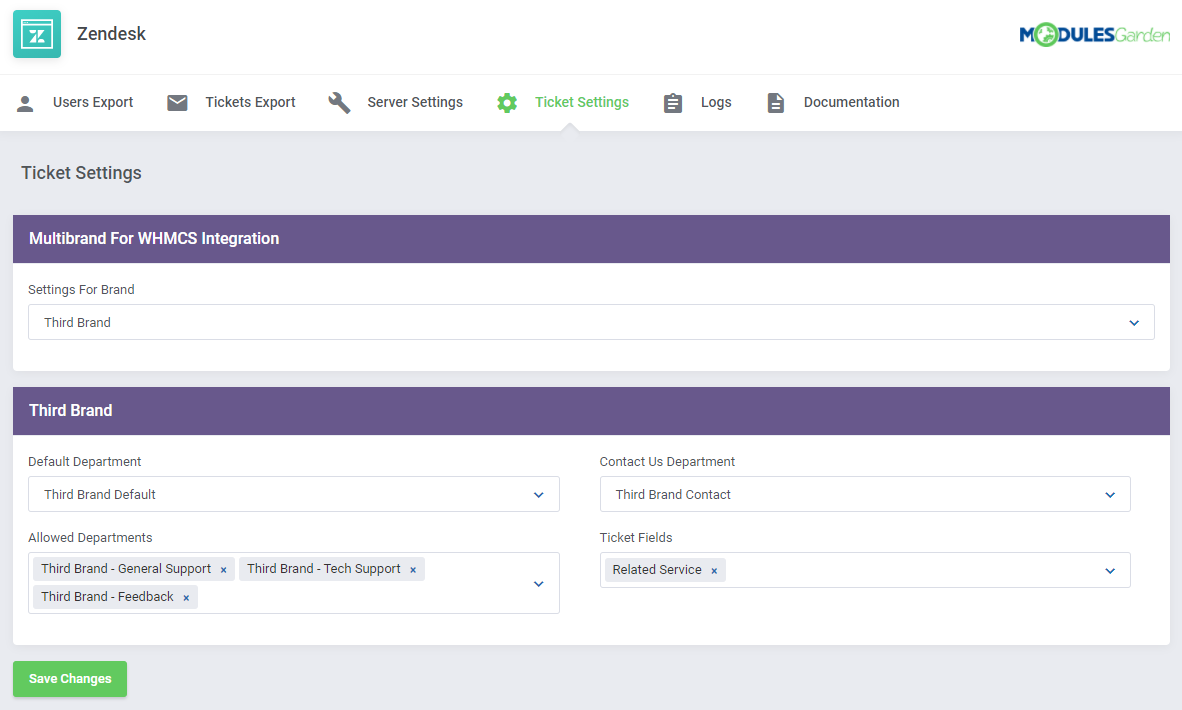
Task: Click the ModulesGarden logo
Action: (x=1095, y=33)
